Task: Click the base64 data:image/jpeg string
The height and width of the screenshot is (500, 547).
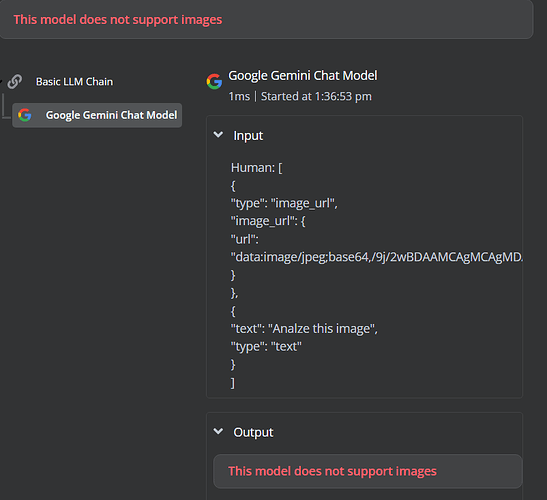Action: coord(376,257)
